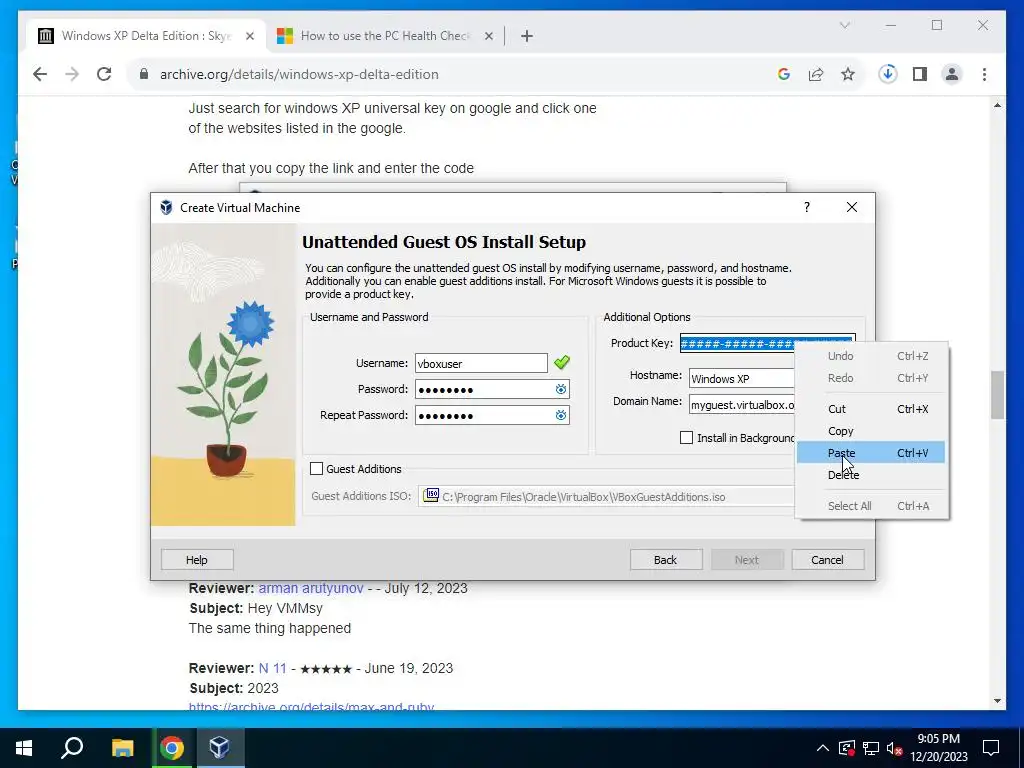The height and width of the screenshot is (768, 1024).
Task: Click the Cancel button
Action: point(827,560)
